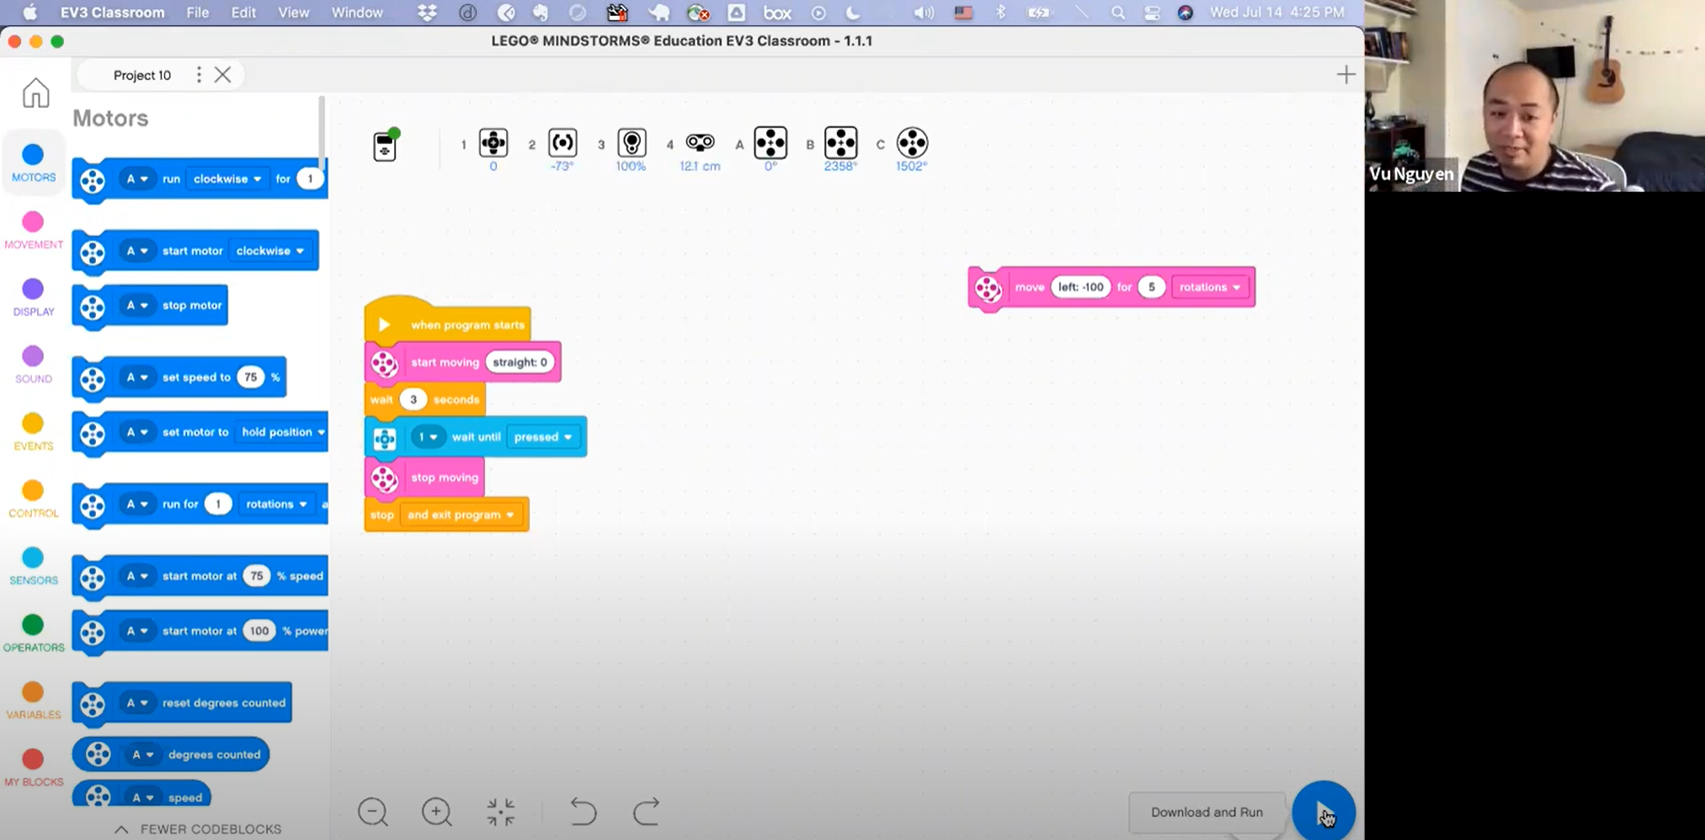The width and height of the screenshot is (1705, 840).
Task: Redo the last action
Action: 646,811
